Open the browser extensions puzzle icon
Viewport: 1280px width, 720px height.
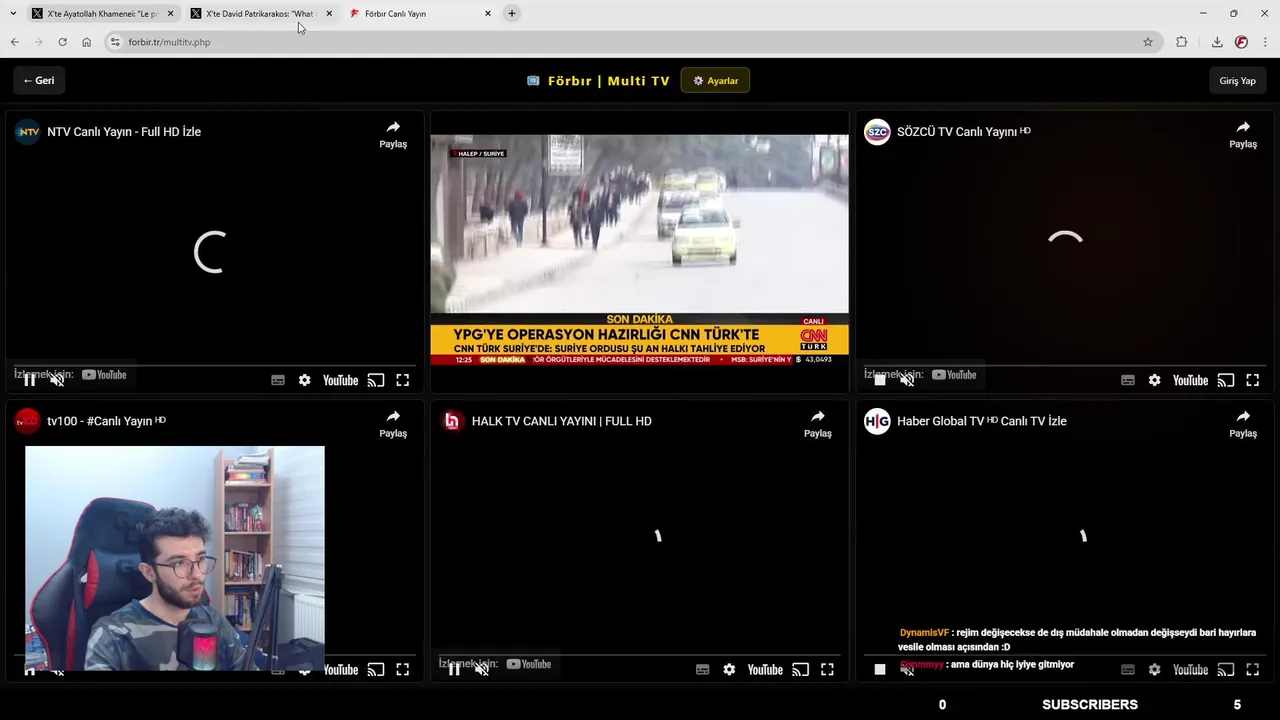pyautogui.click(x=1182, y=42)
